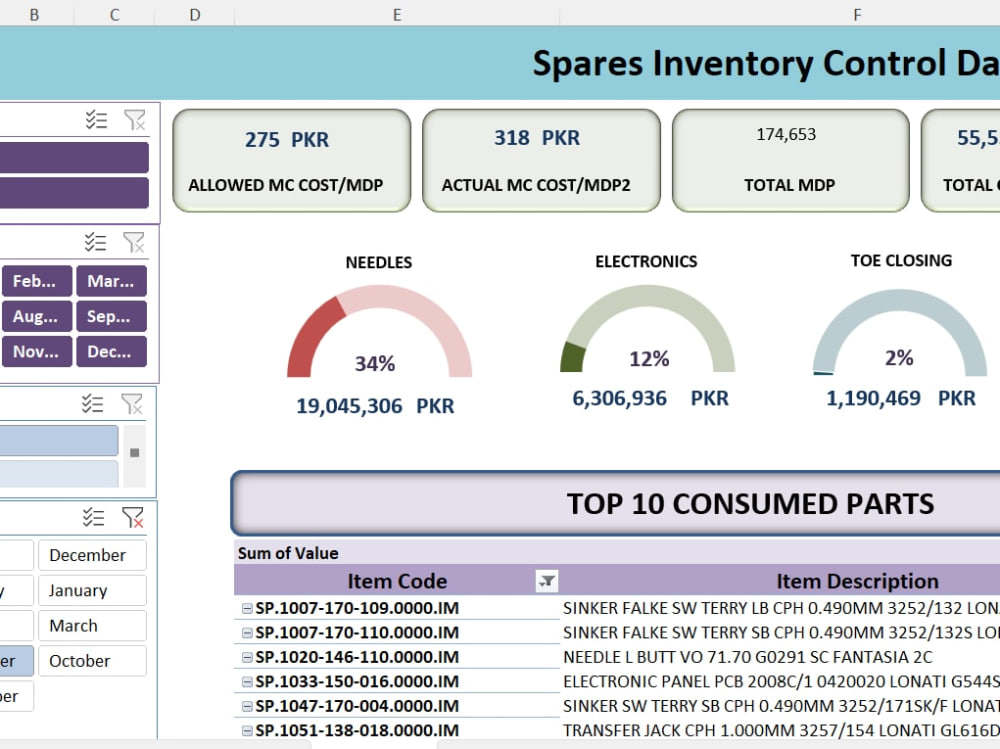Toggle the Feb slicer button
The height and width of the screenshot is (749, 1000).
[x=37, y=281]
